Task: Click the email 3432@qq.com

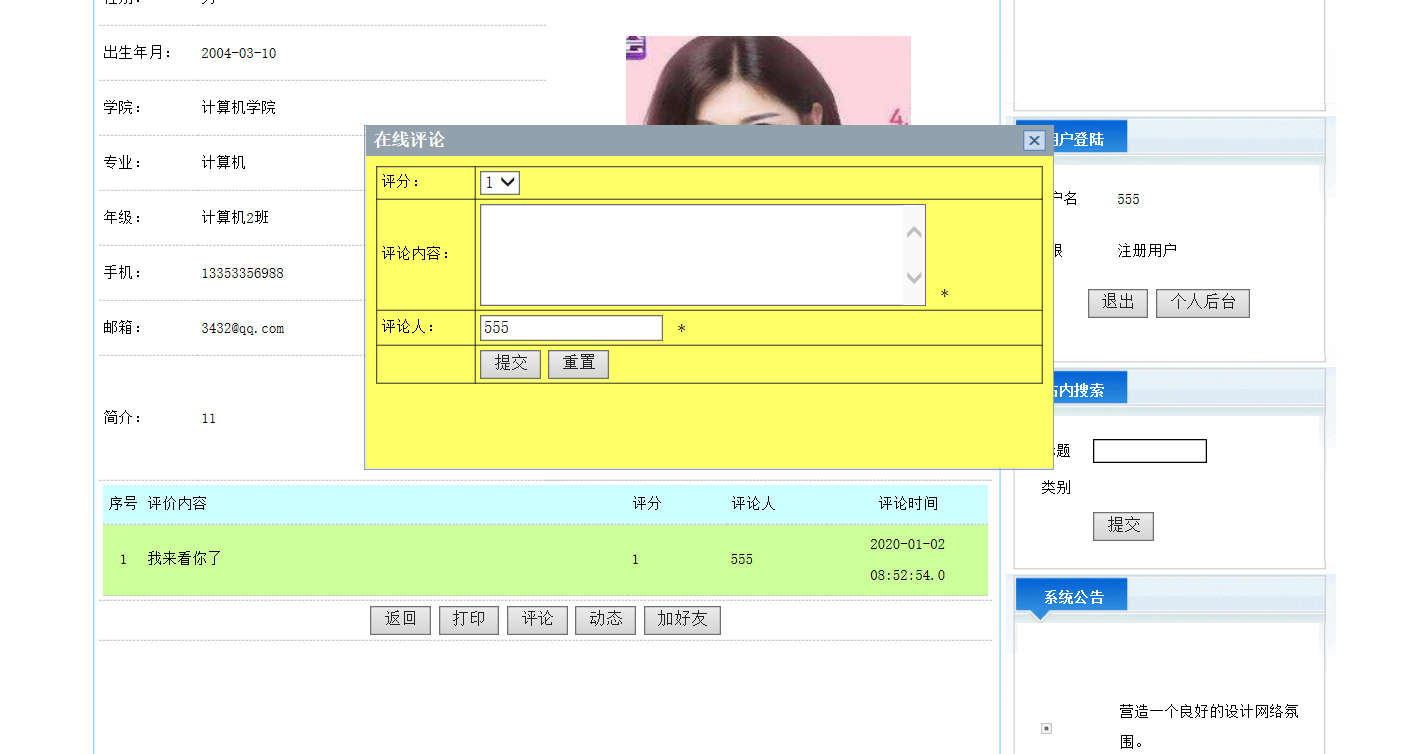Action: point(242,328)
